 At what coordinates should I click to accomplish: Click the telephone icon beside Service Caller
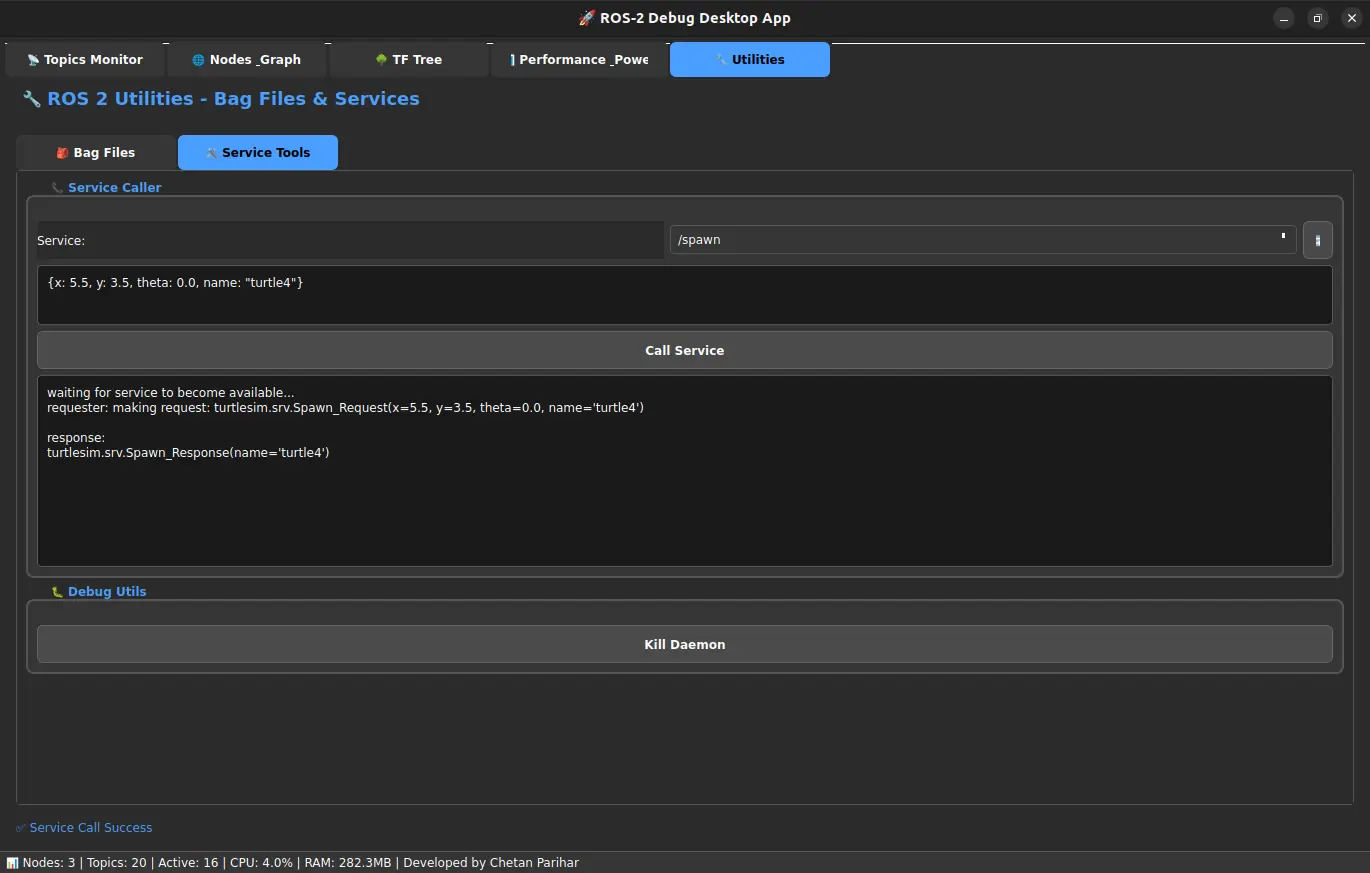[57, 188]
